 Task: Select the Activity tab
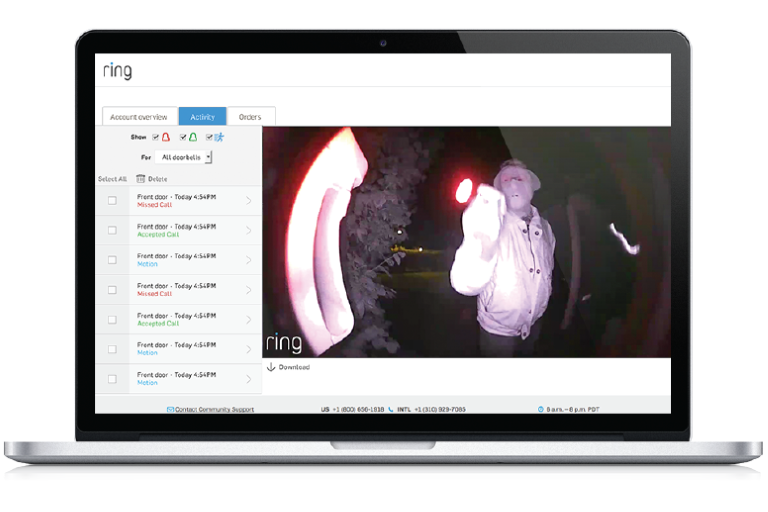(202, 117)
